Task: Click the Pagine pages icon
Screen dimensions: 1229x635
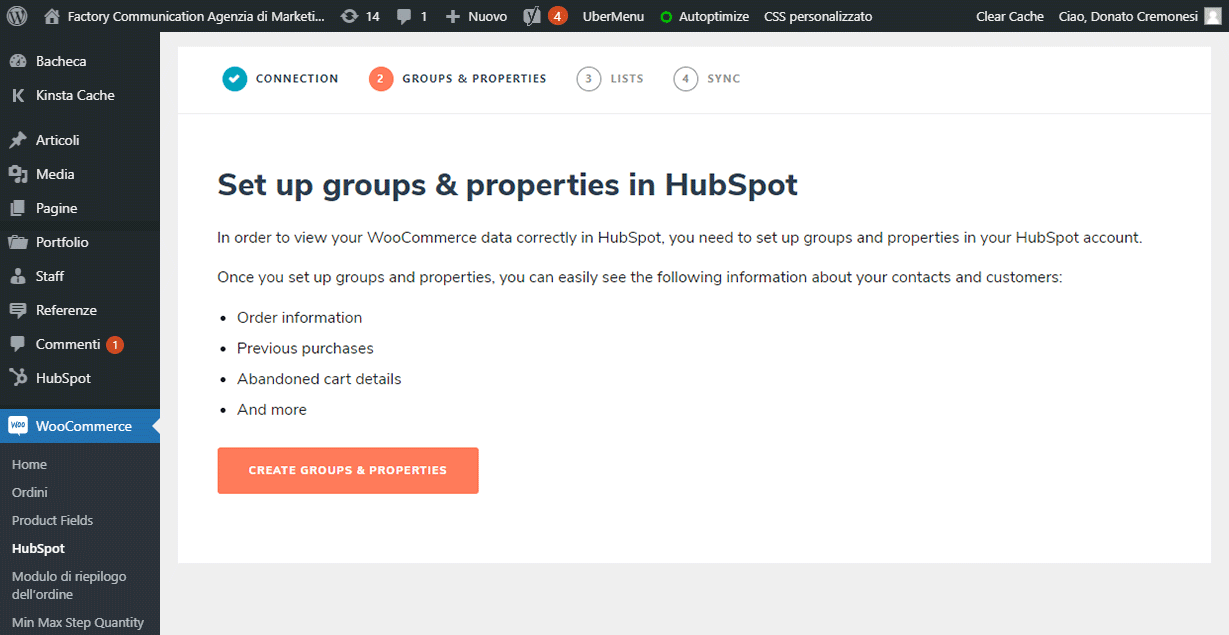Action: click(18, 208)
